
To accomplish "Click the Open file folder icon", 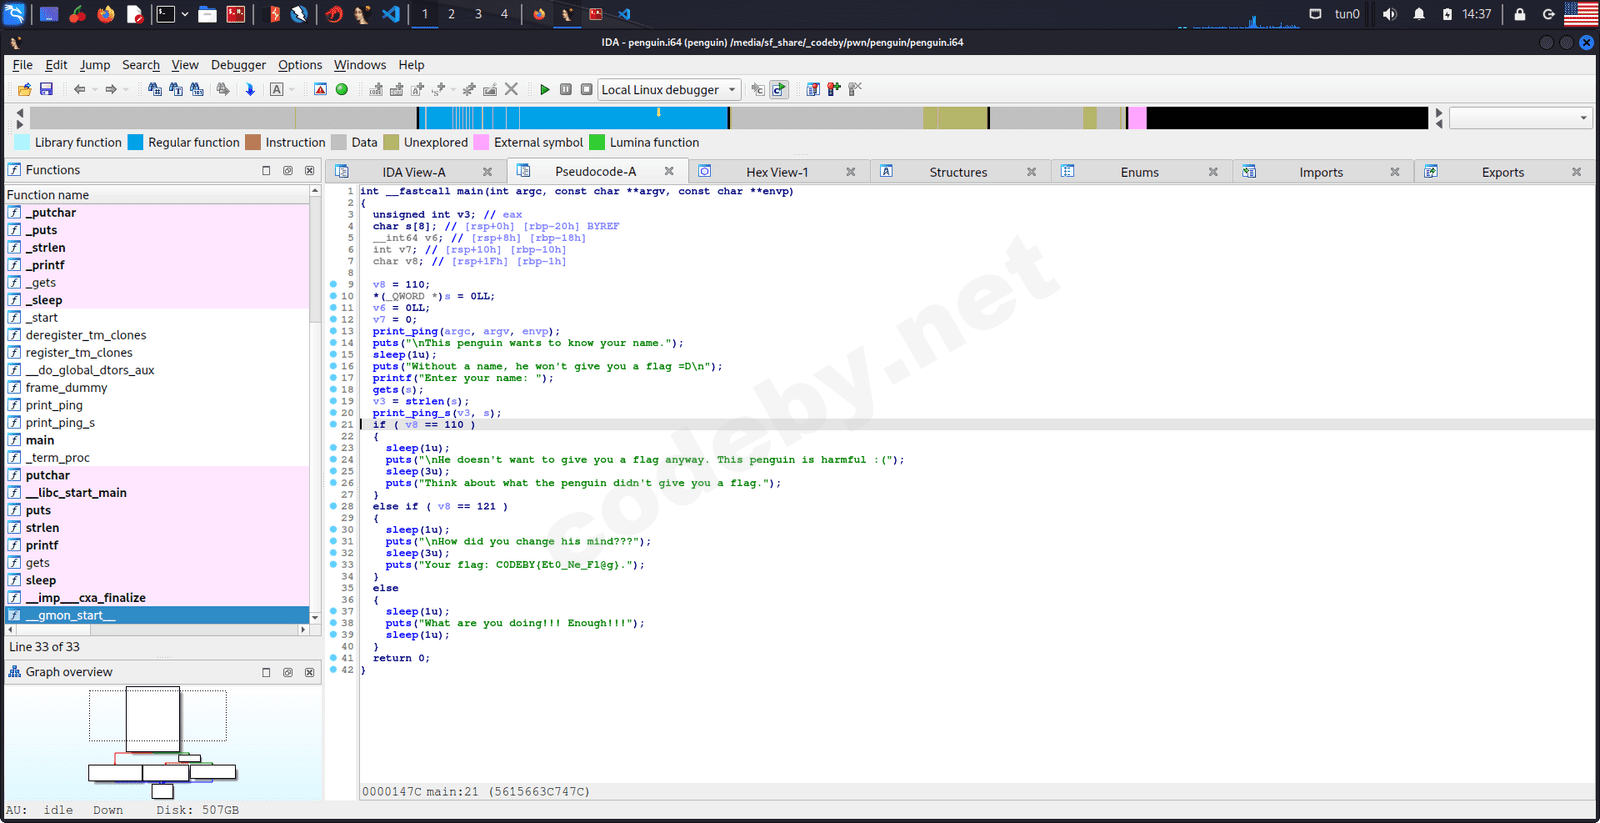I will 25,90.
